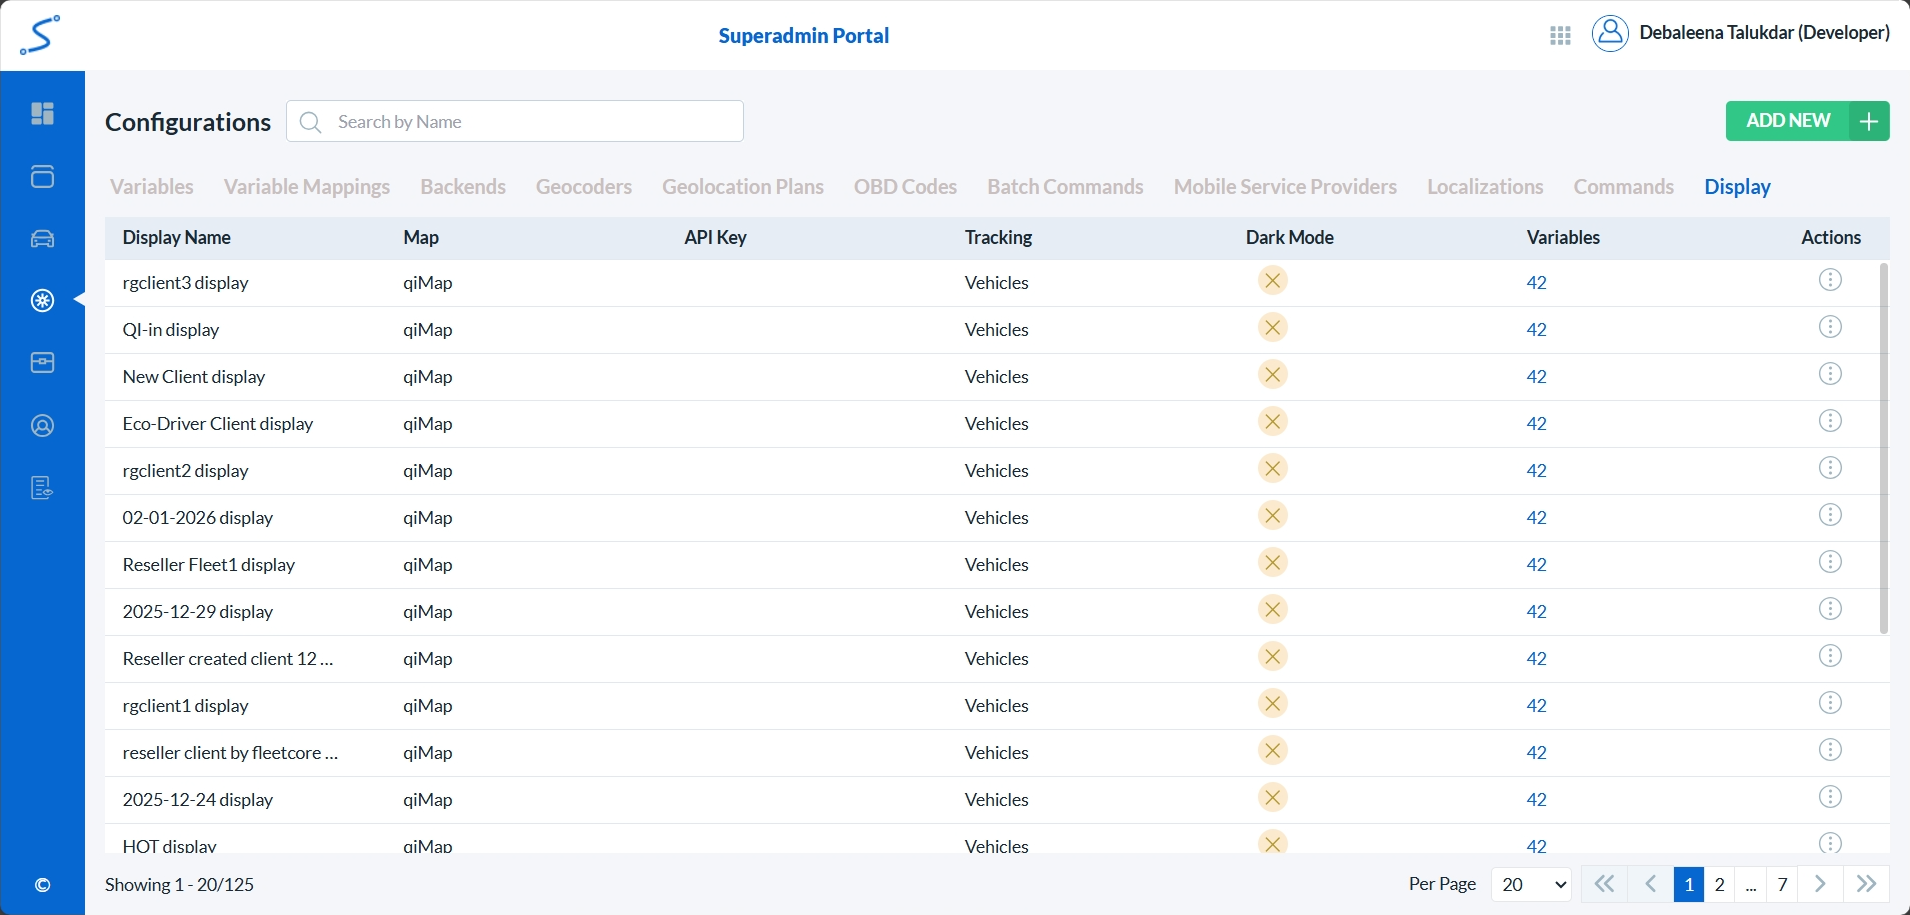Click the vehicle car icon in sidebar
Viewport: 1910px width, 915px height.
[x=42, y=239]
